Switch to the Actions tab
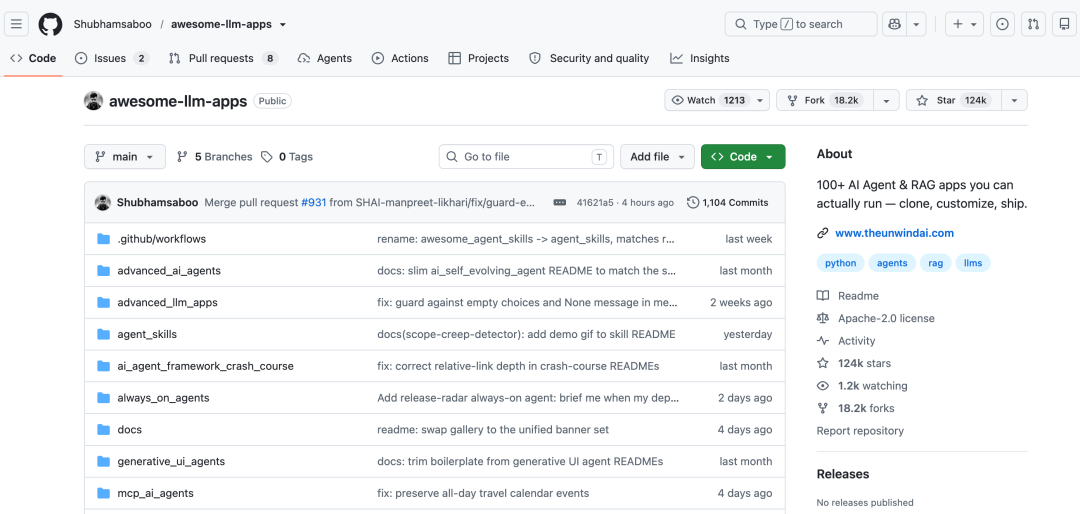 point(400,59)
